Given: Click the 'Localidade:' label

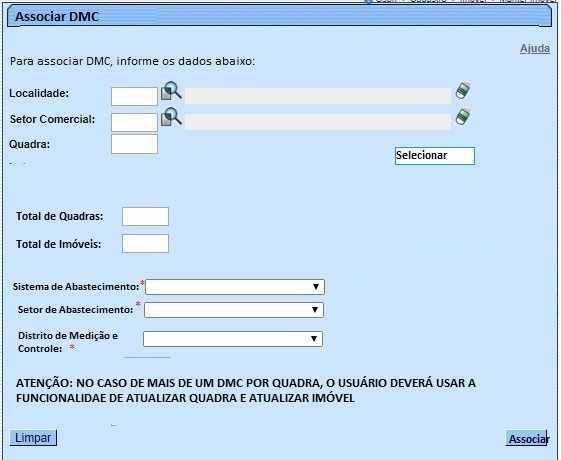Looking at the screenshot, I should click(39, 93).
